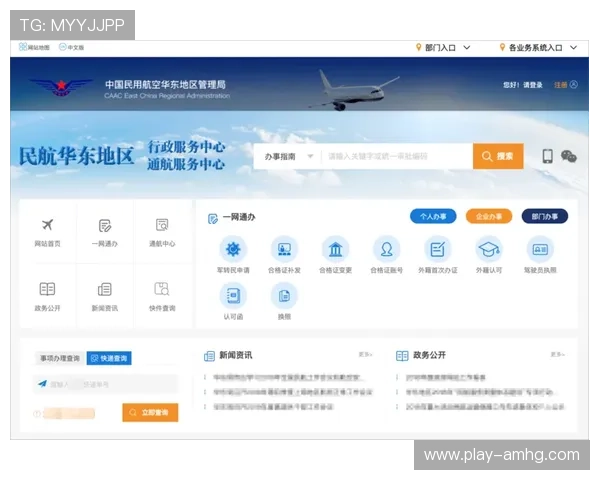
Task: Click 更多 beside 新闻资讯
Action: coord(365,354)
